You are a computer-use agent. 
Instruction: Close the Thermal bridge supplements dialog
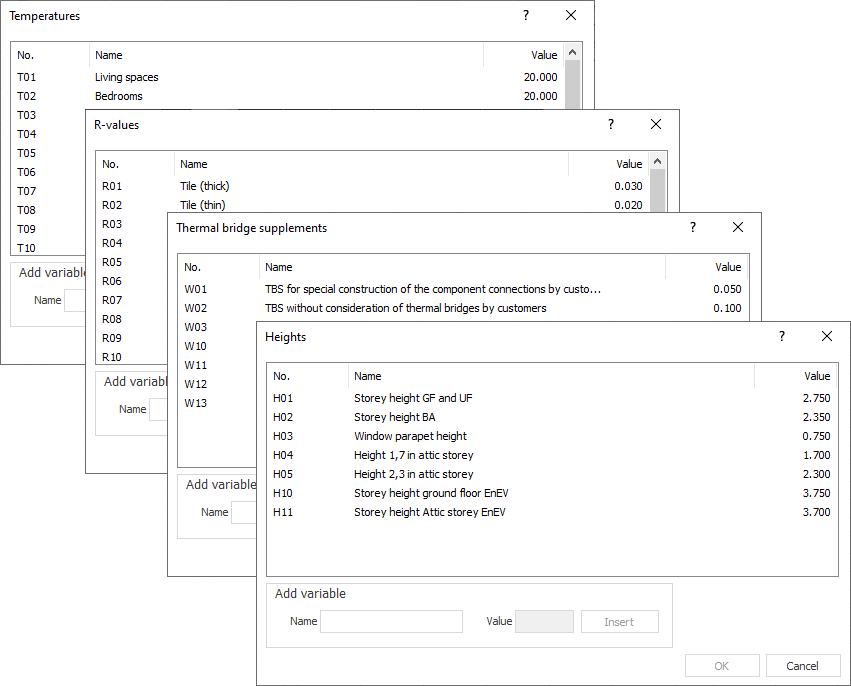click(x=738, y=227)
